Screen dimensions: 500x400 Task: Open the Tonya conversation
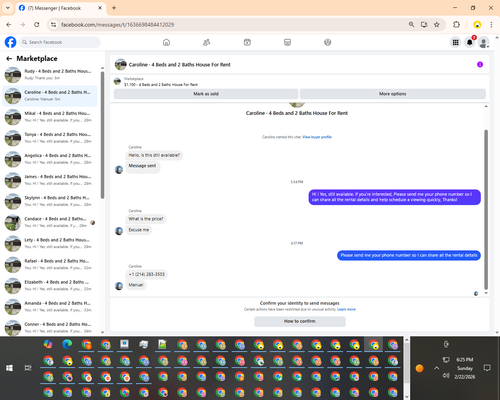[x=50, y=138]
